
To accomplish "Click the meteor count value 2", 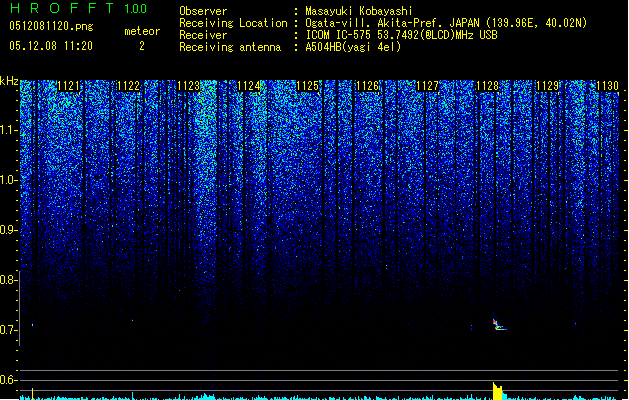I will (x=142, y=46).
